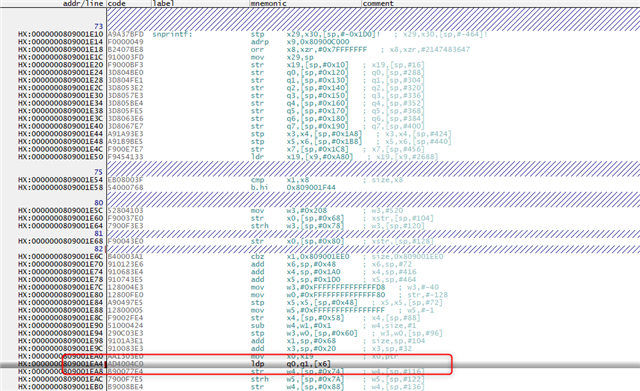The height and width of the screenshot is (391, 640).
Task: Click operand w3,w0,[sp,#0x60]
Action: point(322,333)
